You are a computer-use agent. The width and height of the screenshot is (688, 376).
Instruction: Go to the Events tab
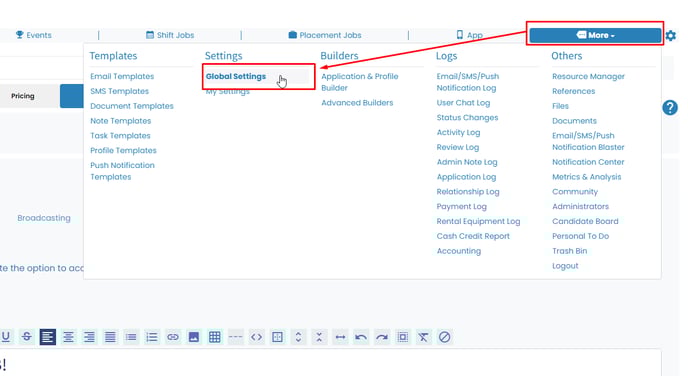tap(34, 35)
